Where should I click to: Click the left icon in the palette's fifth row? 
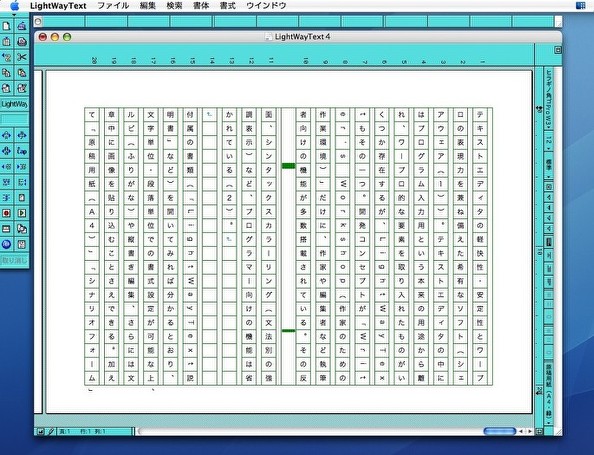tap(6, 88)
